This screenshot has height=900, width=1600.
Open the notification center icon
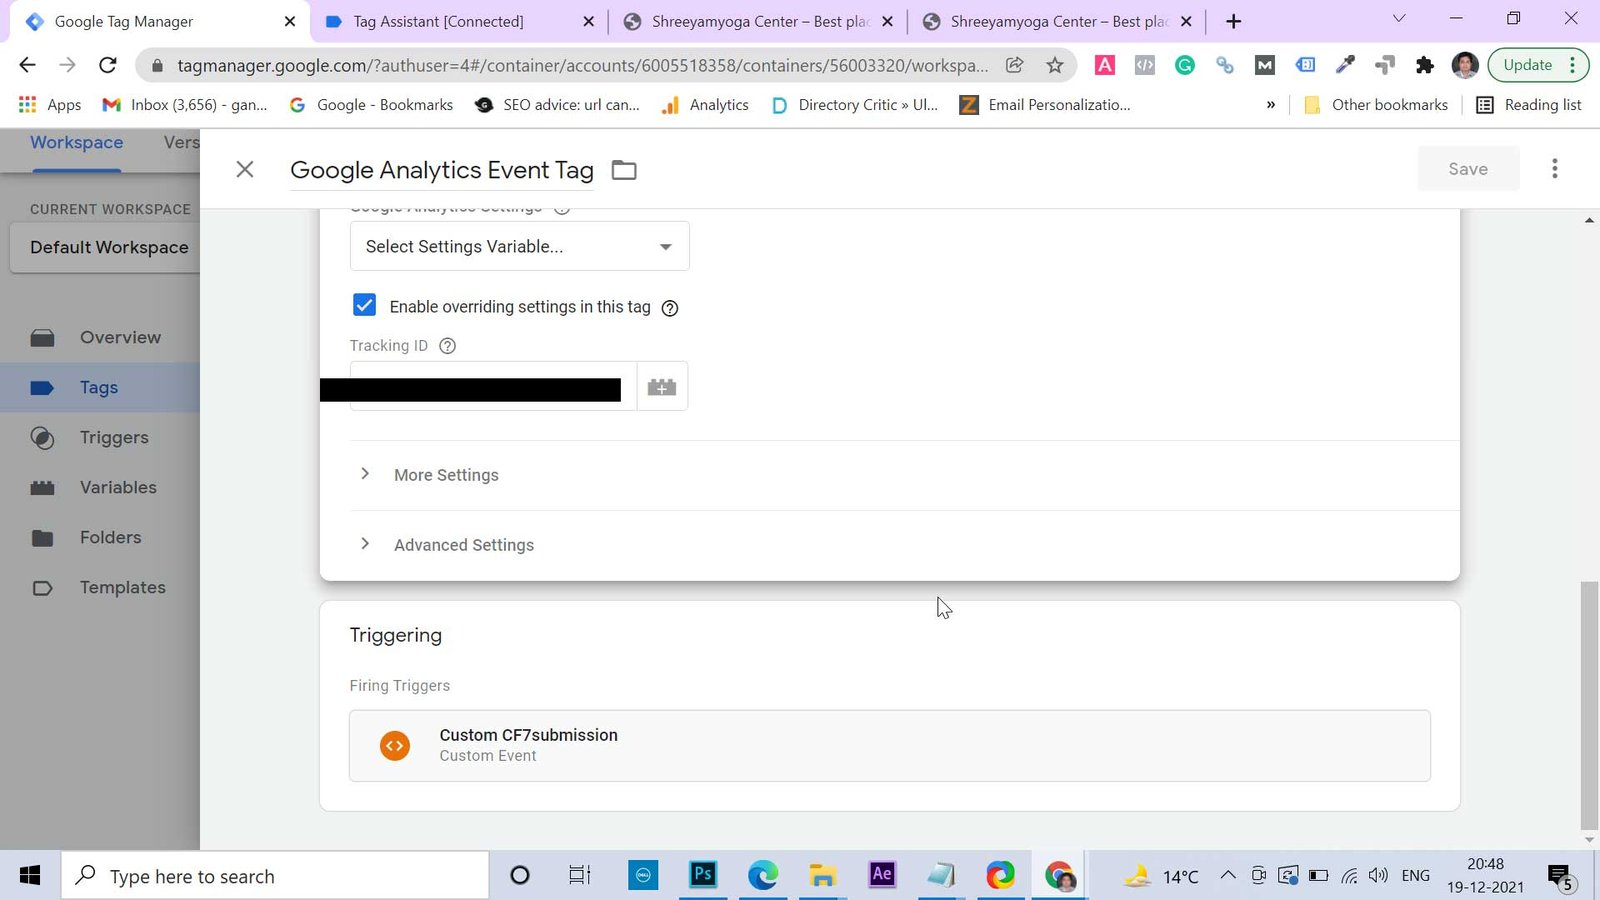point(1560,877)
